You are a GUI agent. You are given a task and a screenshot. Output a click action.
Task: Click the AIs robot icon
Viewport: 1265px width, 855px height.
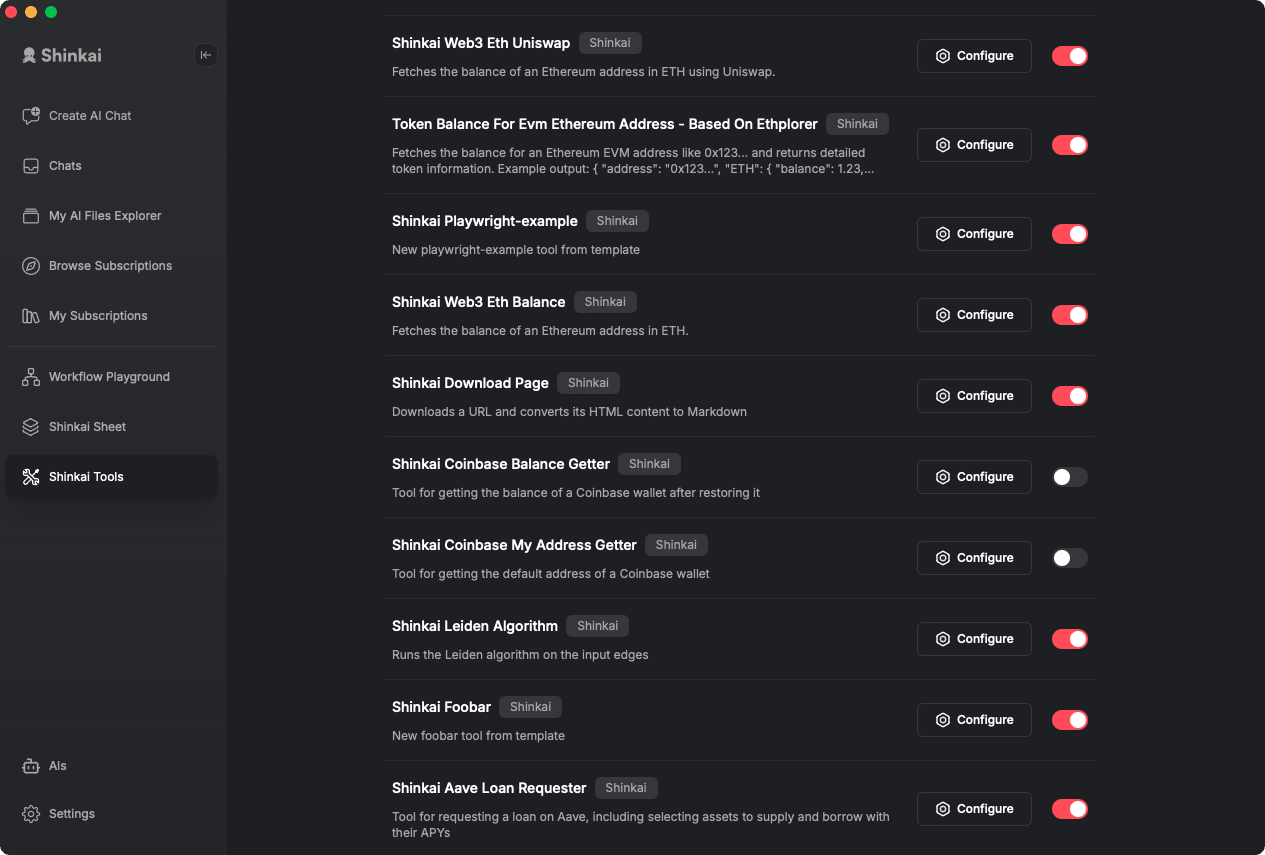click(31, 766)
